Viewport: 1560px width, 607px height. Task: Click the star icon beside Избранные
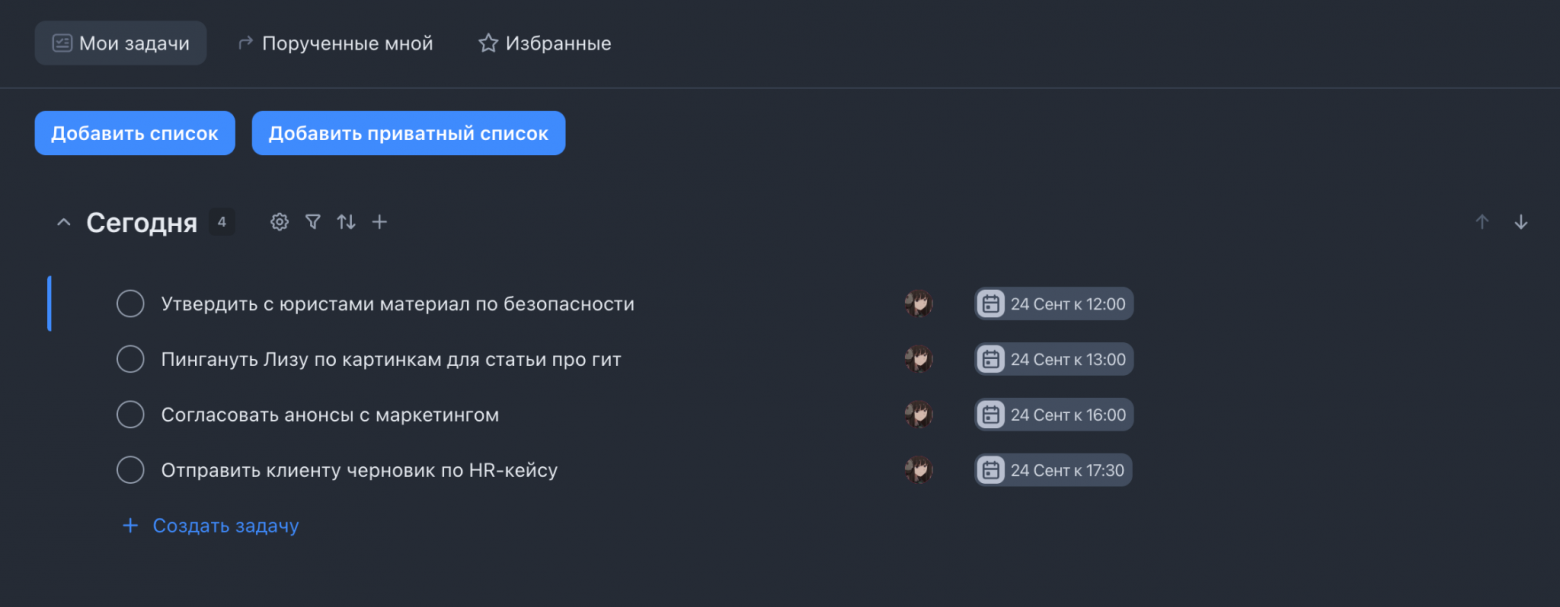[487, 42]
